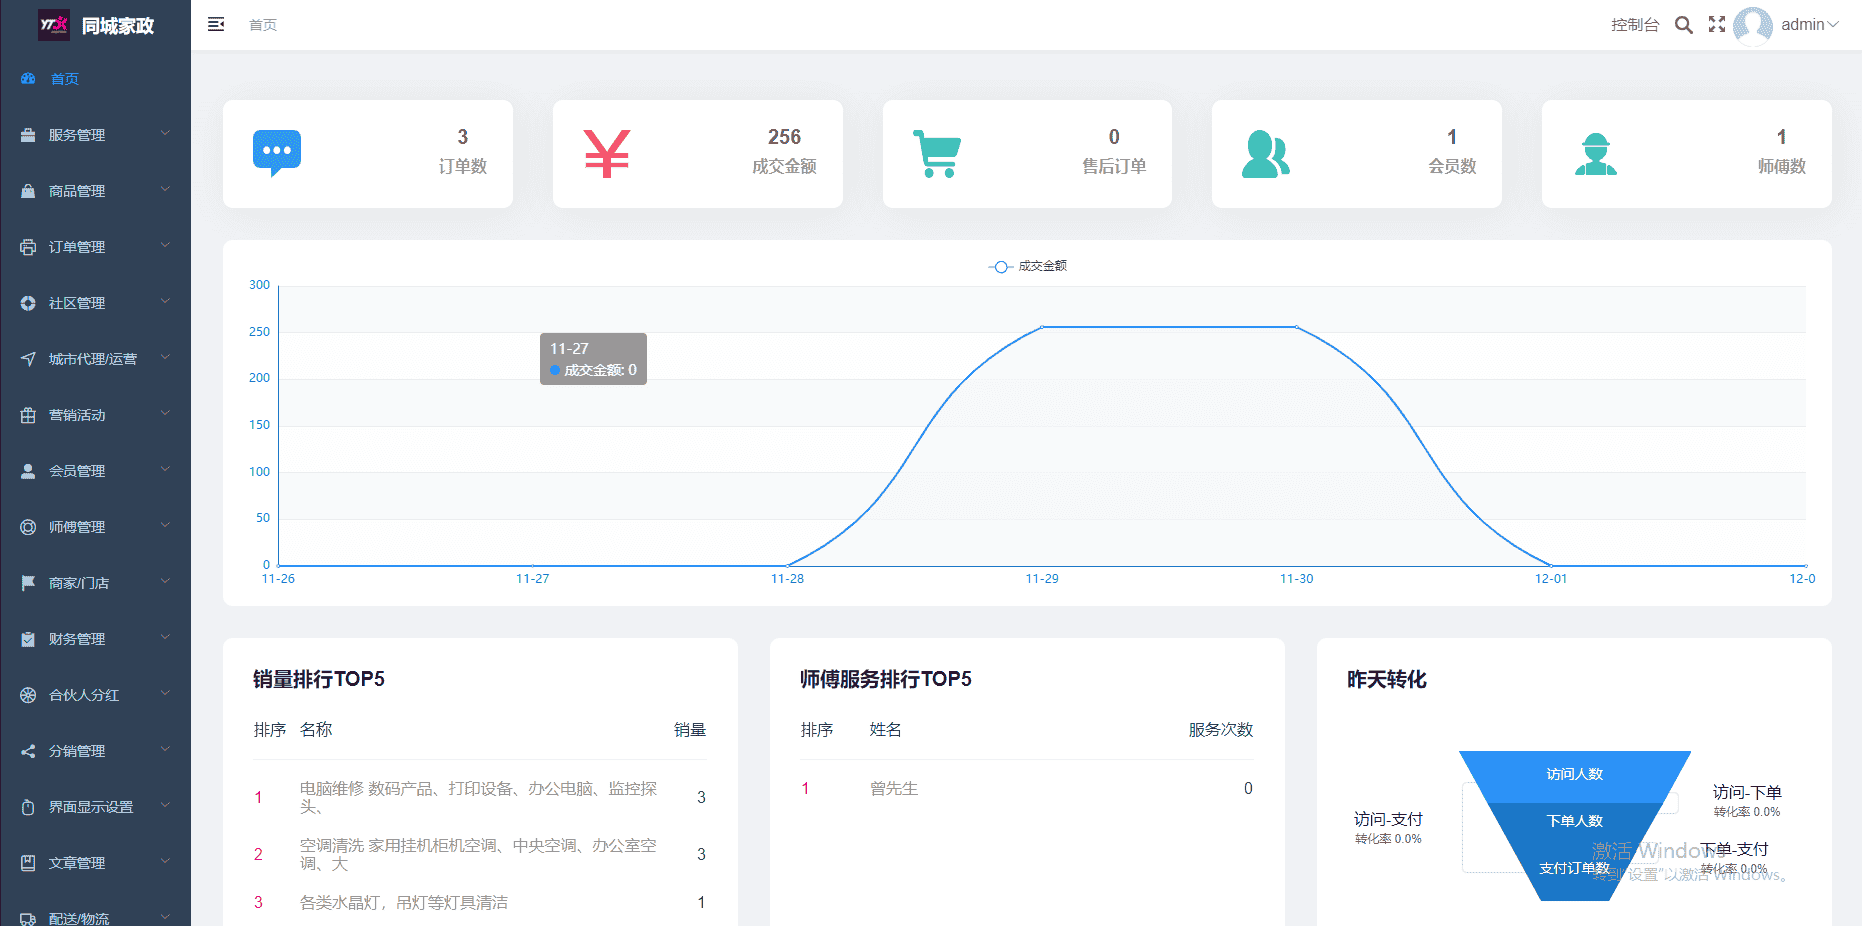Click the 服务管理 briefcase icon

pos(28,135)
